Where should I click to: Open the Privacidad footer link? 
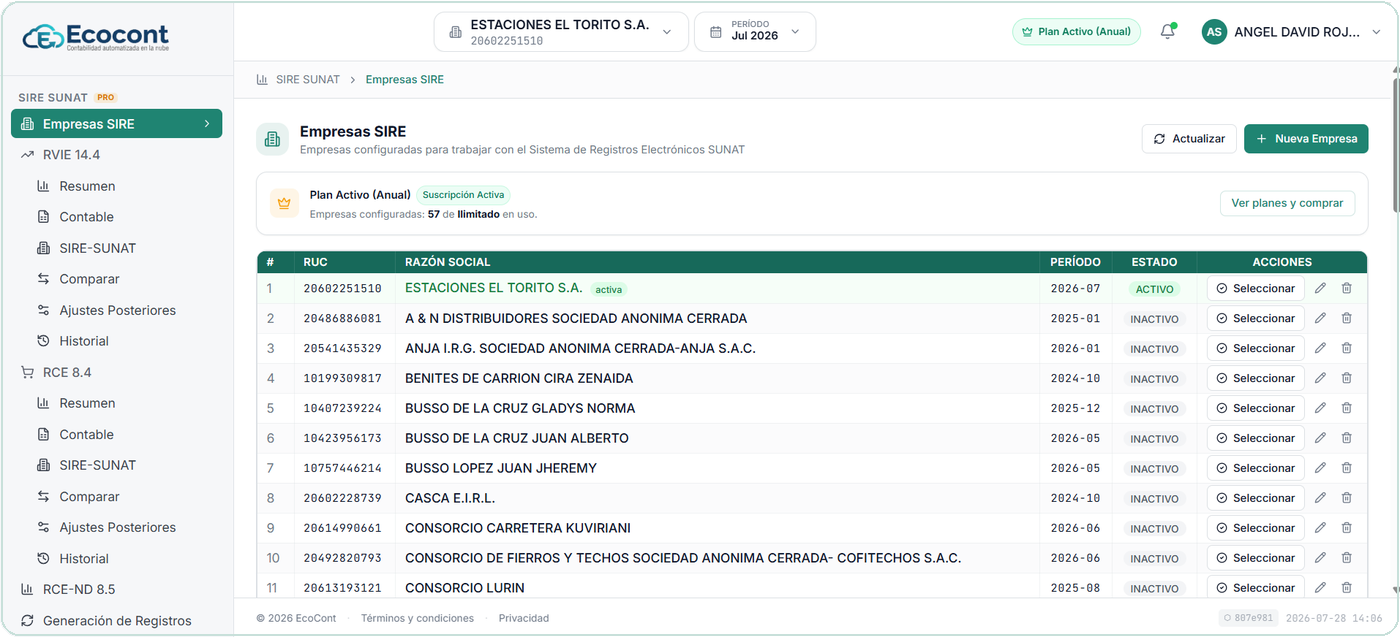tap(524, 618)
